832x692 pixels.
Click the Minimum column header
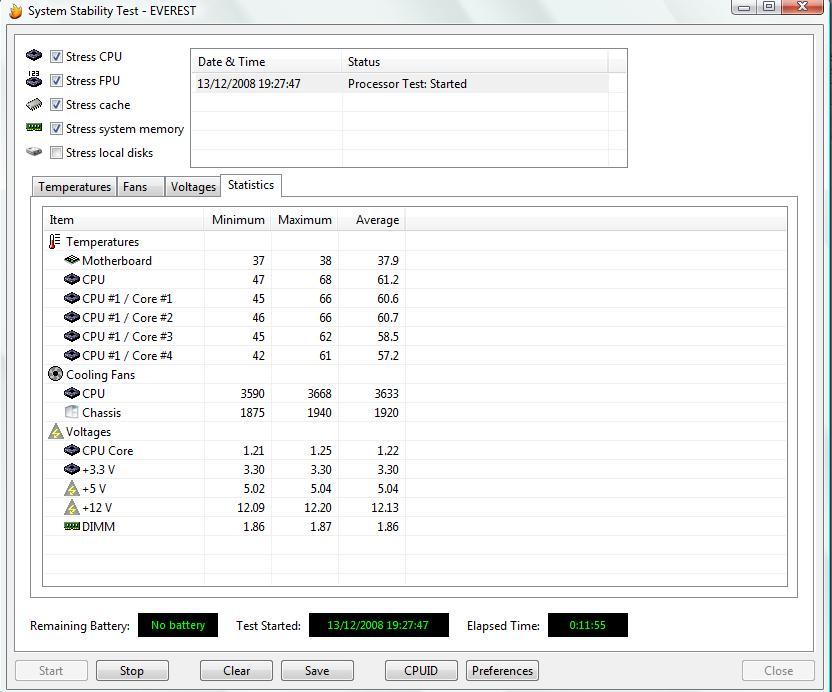tap(238, 220)
